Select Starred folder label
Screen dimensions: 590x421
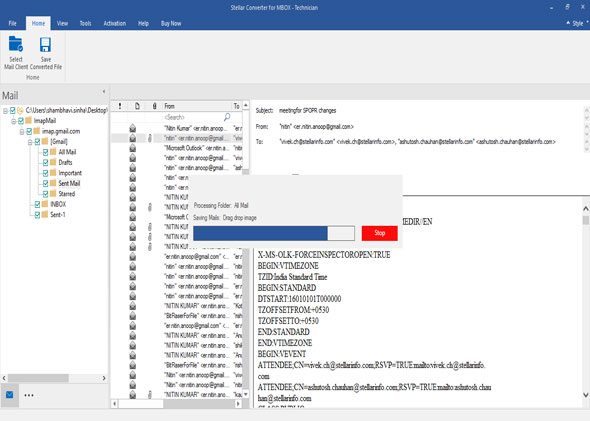click(x=67, y=194)
